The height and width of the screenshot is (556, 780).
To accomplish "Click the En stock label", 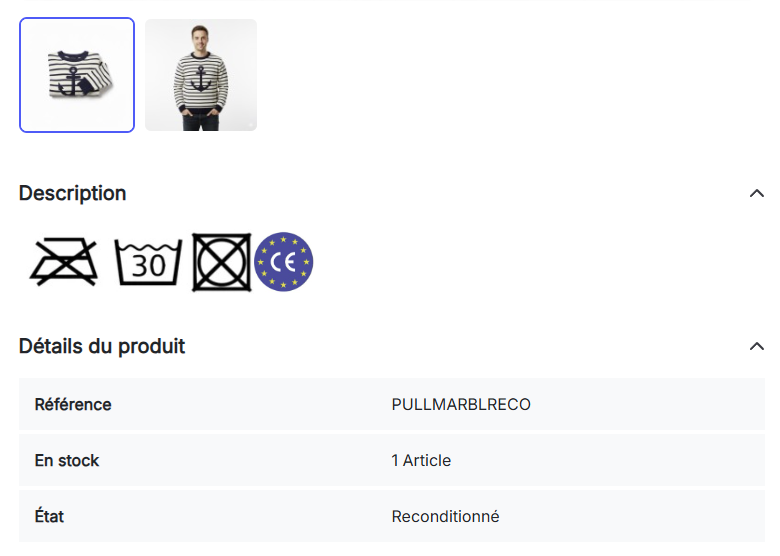I will [x=67, y=461].
